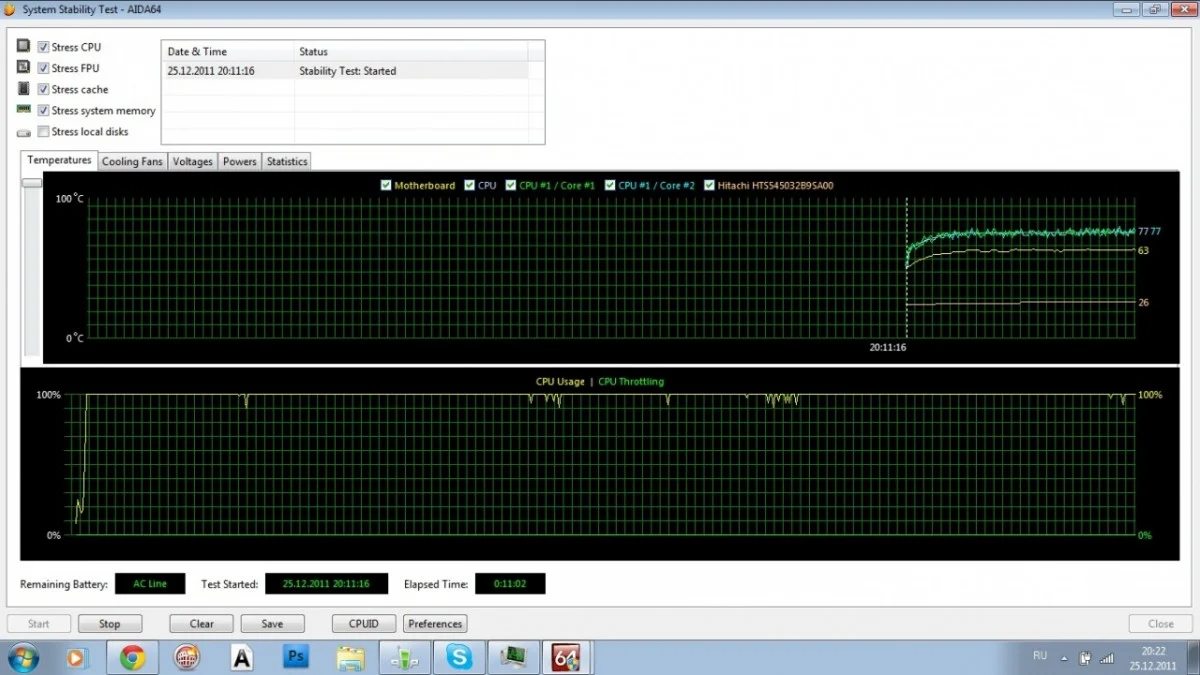Screen dimensions: 1200x675
Task: Enable Stress local disks
Action: click(44, 131)
